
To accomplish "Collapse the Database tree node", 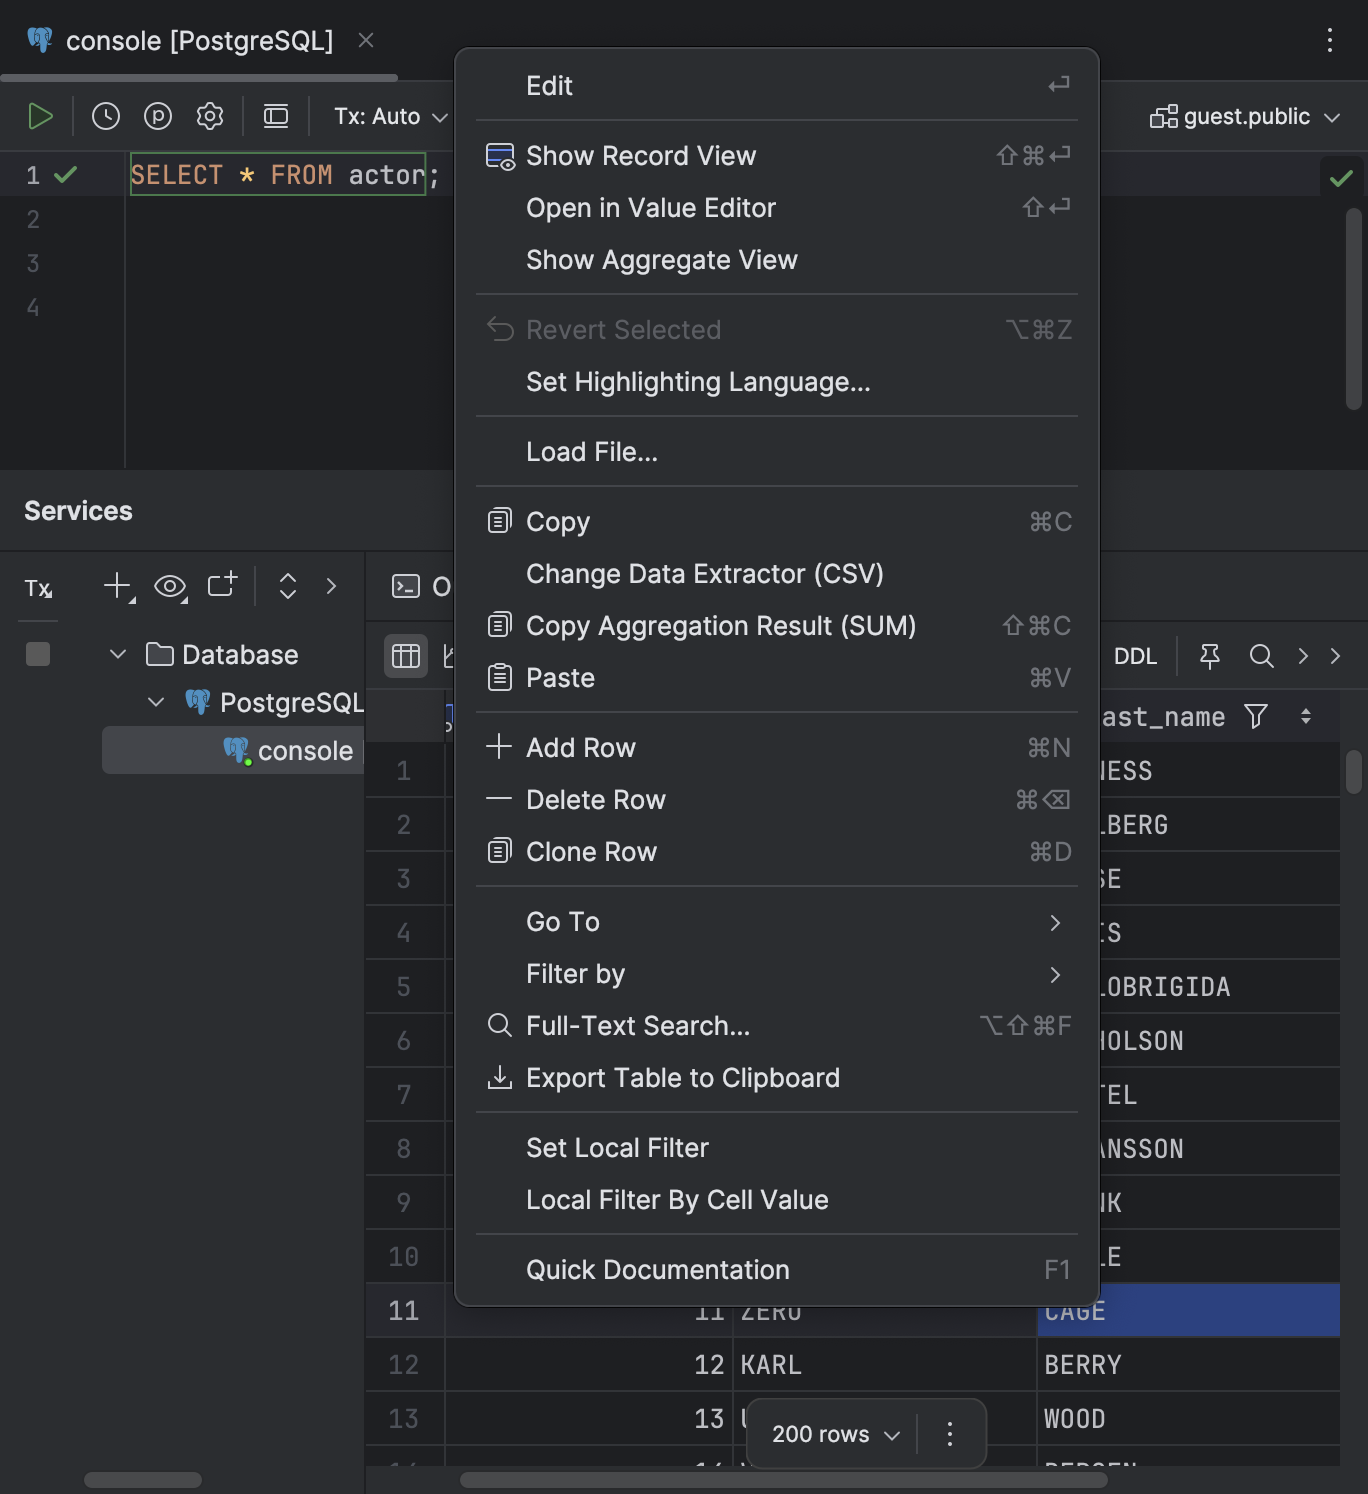I will pyautogui.click(x=117, y=654).
